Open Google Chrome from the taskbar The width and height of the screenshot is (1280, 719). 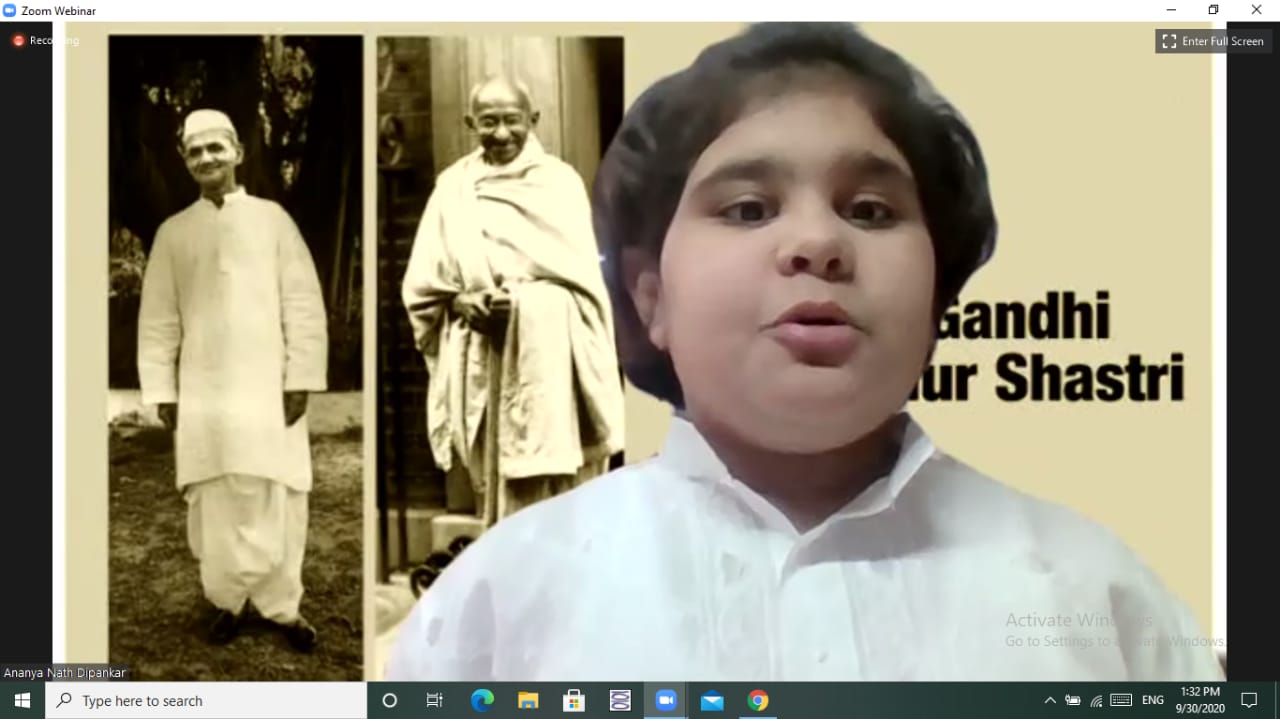pyautogui.click(x=757, y=700)
